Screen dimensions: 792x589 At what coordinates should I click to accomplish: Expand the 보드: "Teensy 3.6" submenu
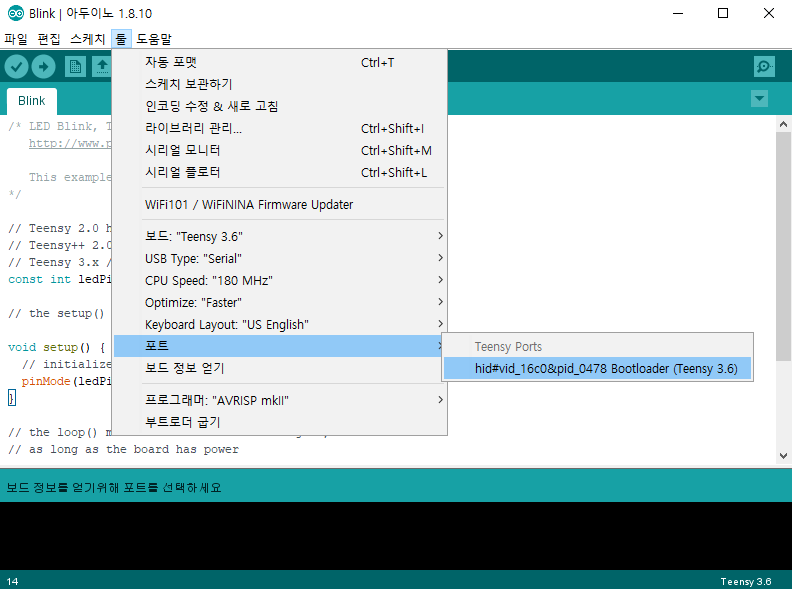point(280,236)
